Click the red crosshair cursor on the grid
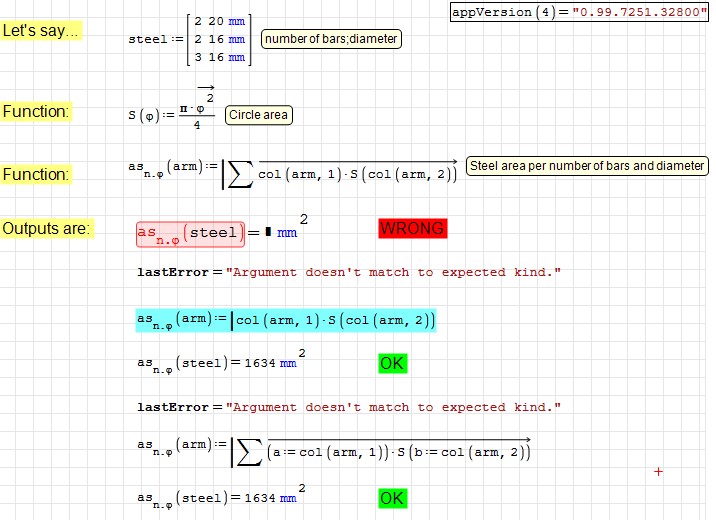 (658, 470)
